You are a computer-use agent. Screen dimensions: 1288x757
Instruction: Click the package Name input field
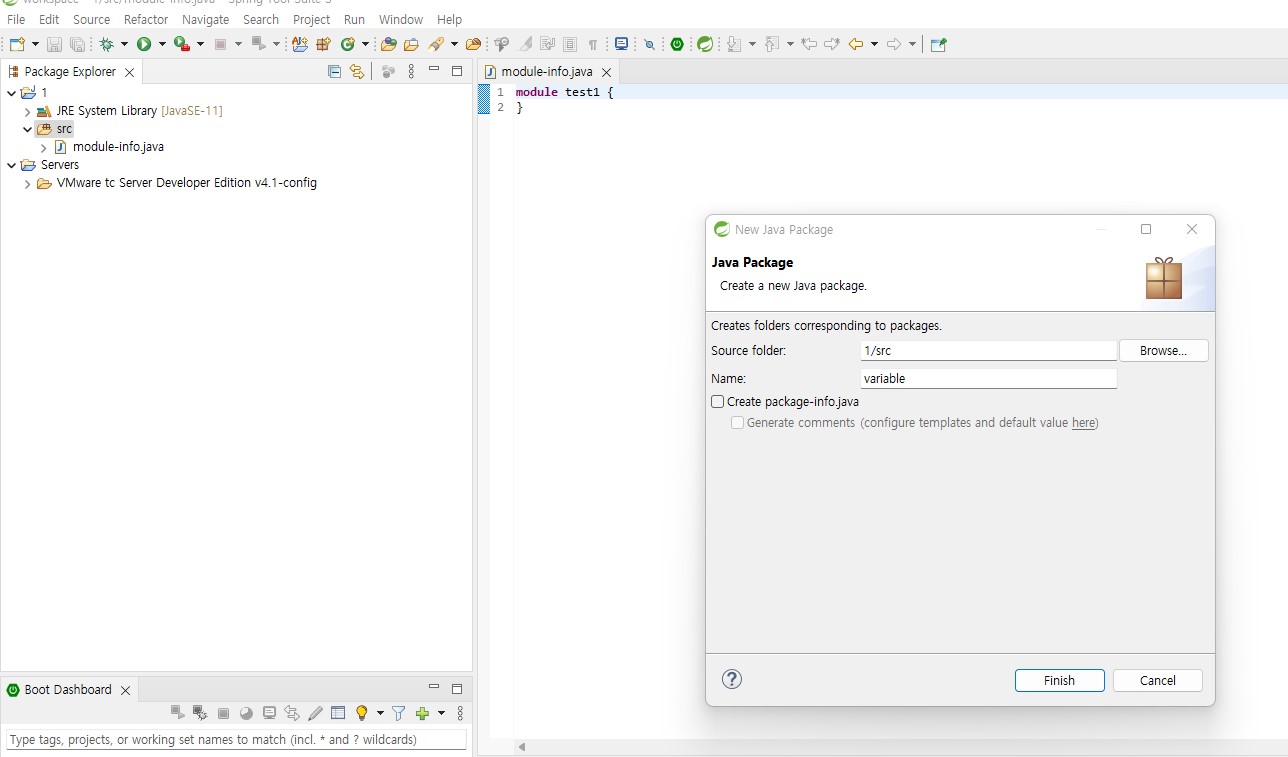[988, 379]
